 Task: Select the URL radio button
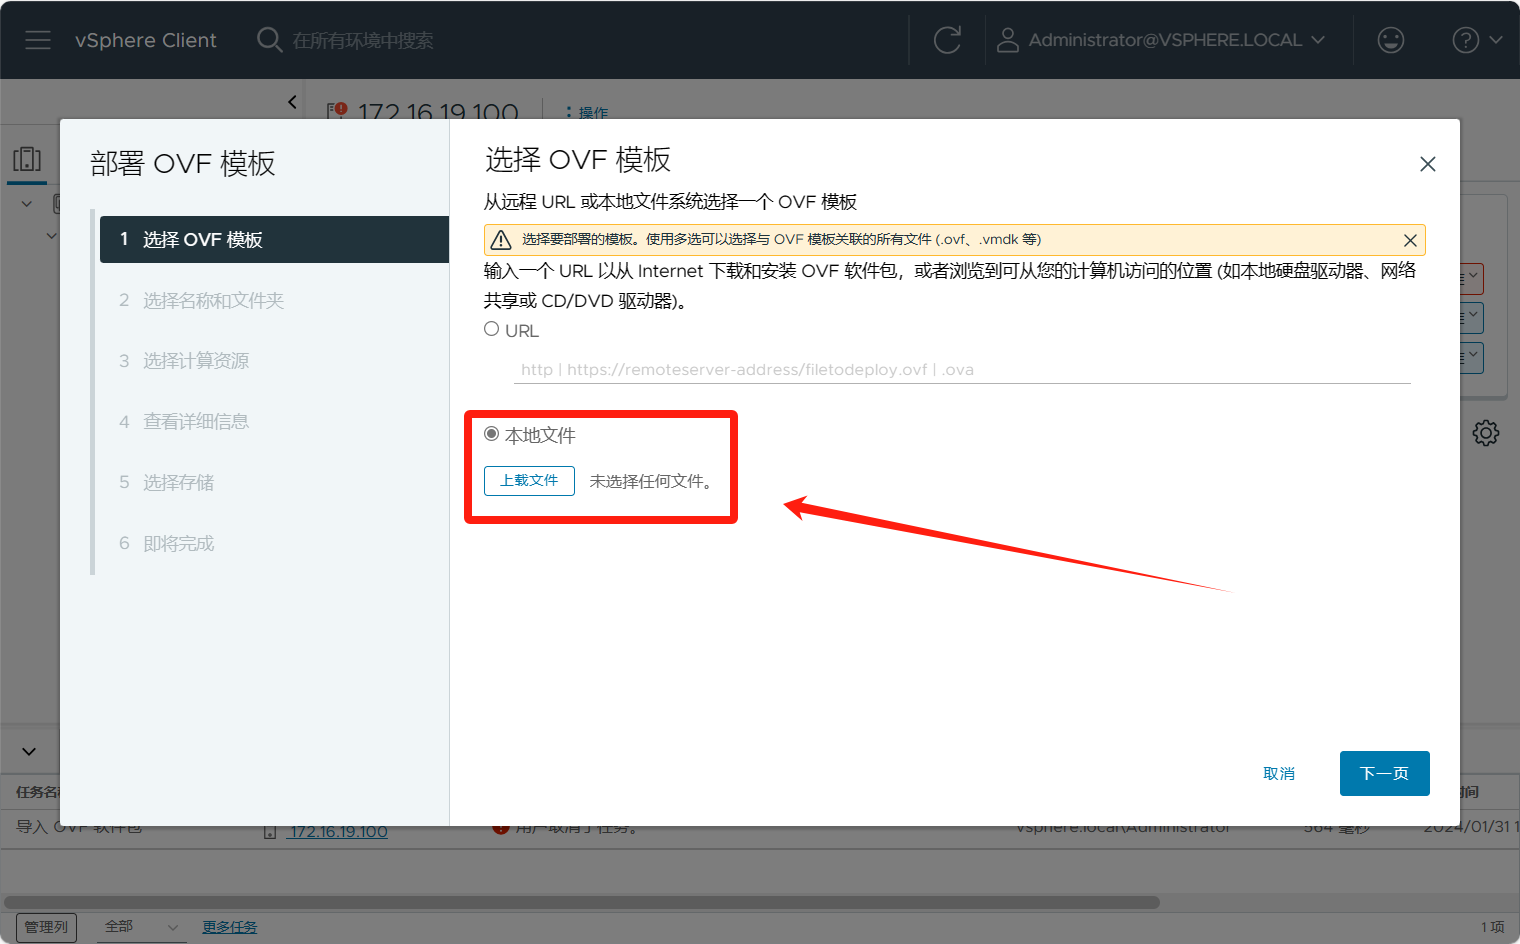[x=492, y=329]
